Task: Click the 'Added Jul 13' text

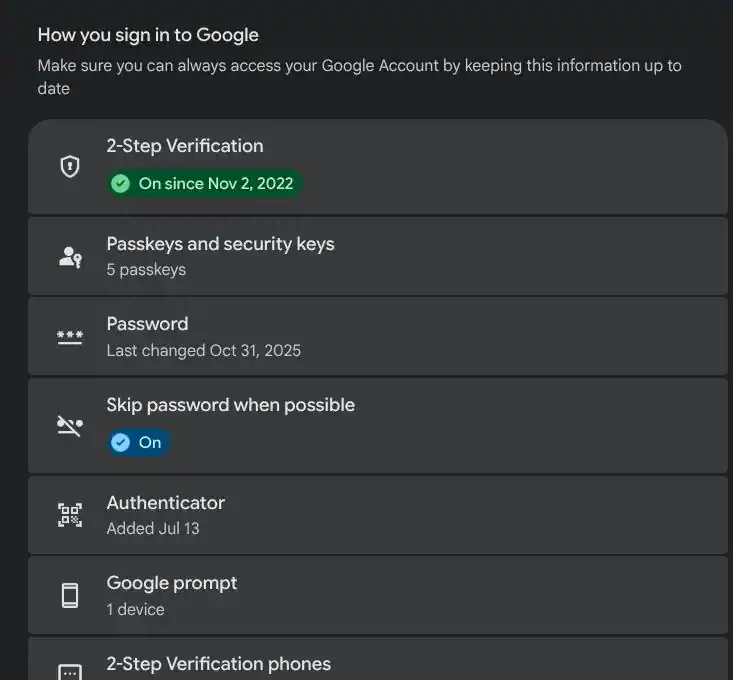Action: click(x=153, y=529)
